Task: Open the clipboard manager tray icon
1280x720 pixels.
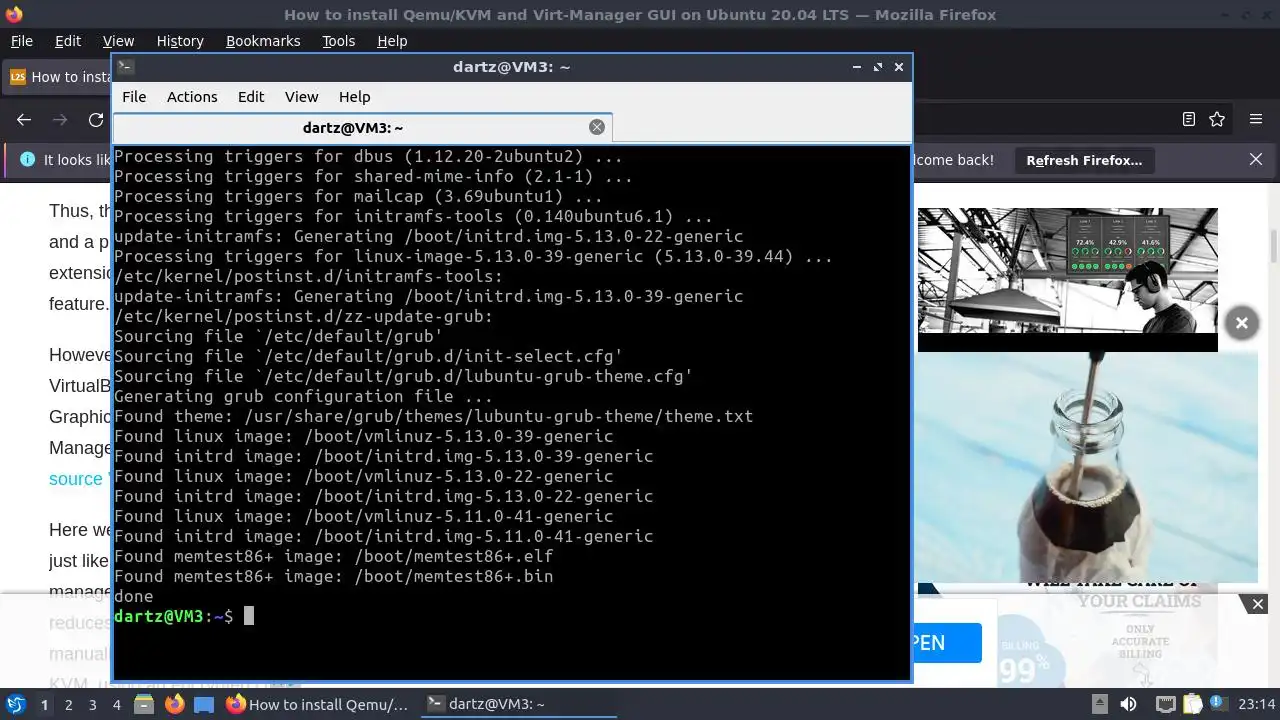Action: 1193,704
